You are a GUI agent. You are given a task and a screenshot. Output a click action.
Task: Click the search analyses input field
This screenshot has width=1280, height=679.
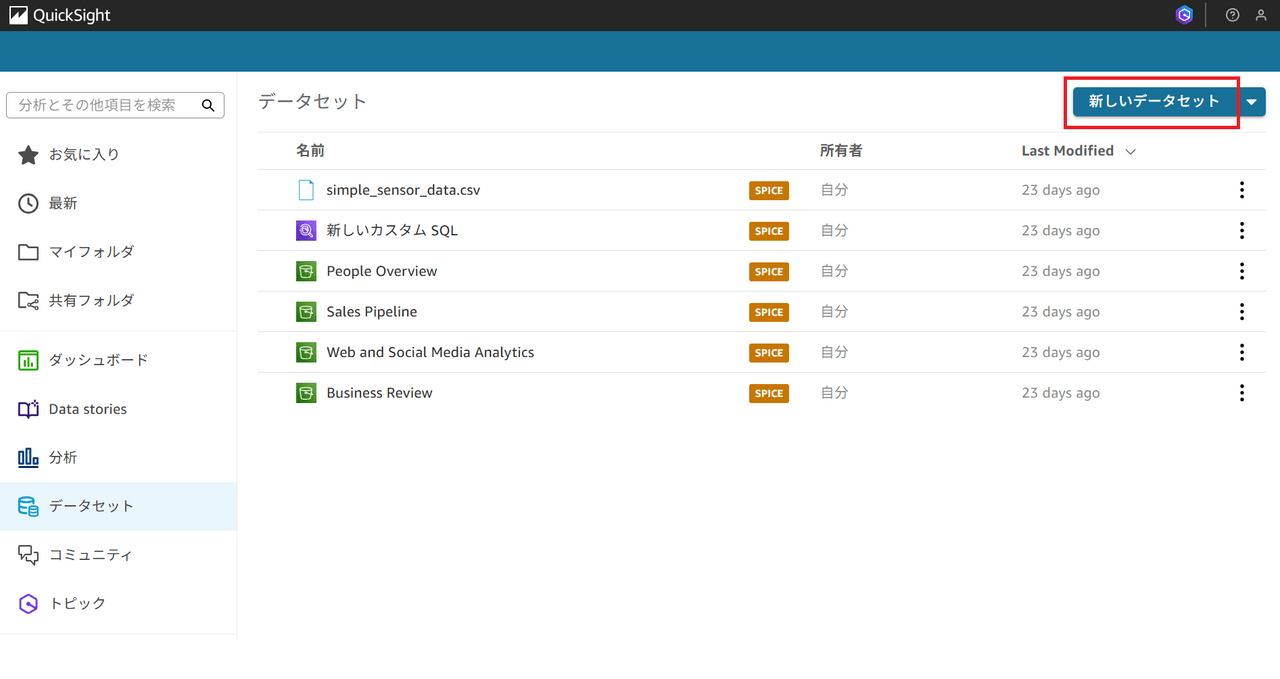coord(105,105)
